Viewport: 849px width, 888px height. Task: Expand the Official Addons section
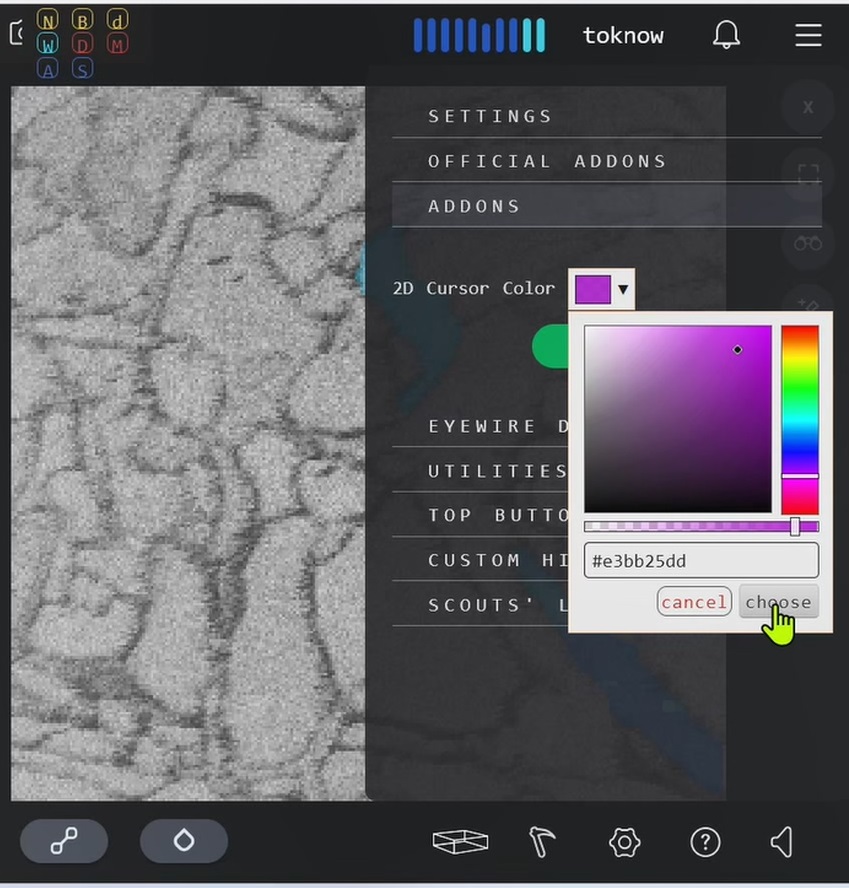click(x=547, y=161)
